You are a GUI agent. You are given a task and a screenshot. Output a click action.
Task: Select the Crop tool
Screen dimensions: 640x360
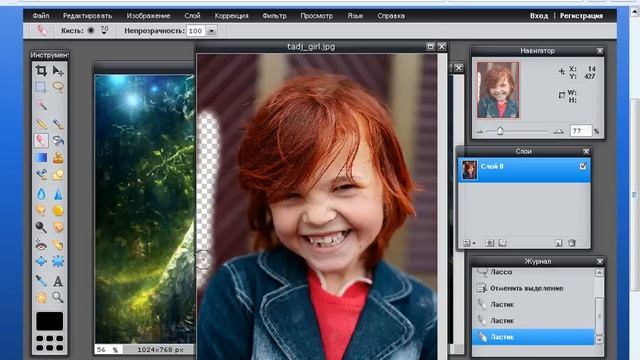pos(41,71)
